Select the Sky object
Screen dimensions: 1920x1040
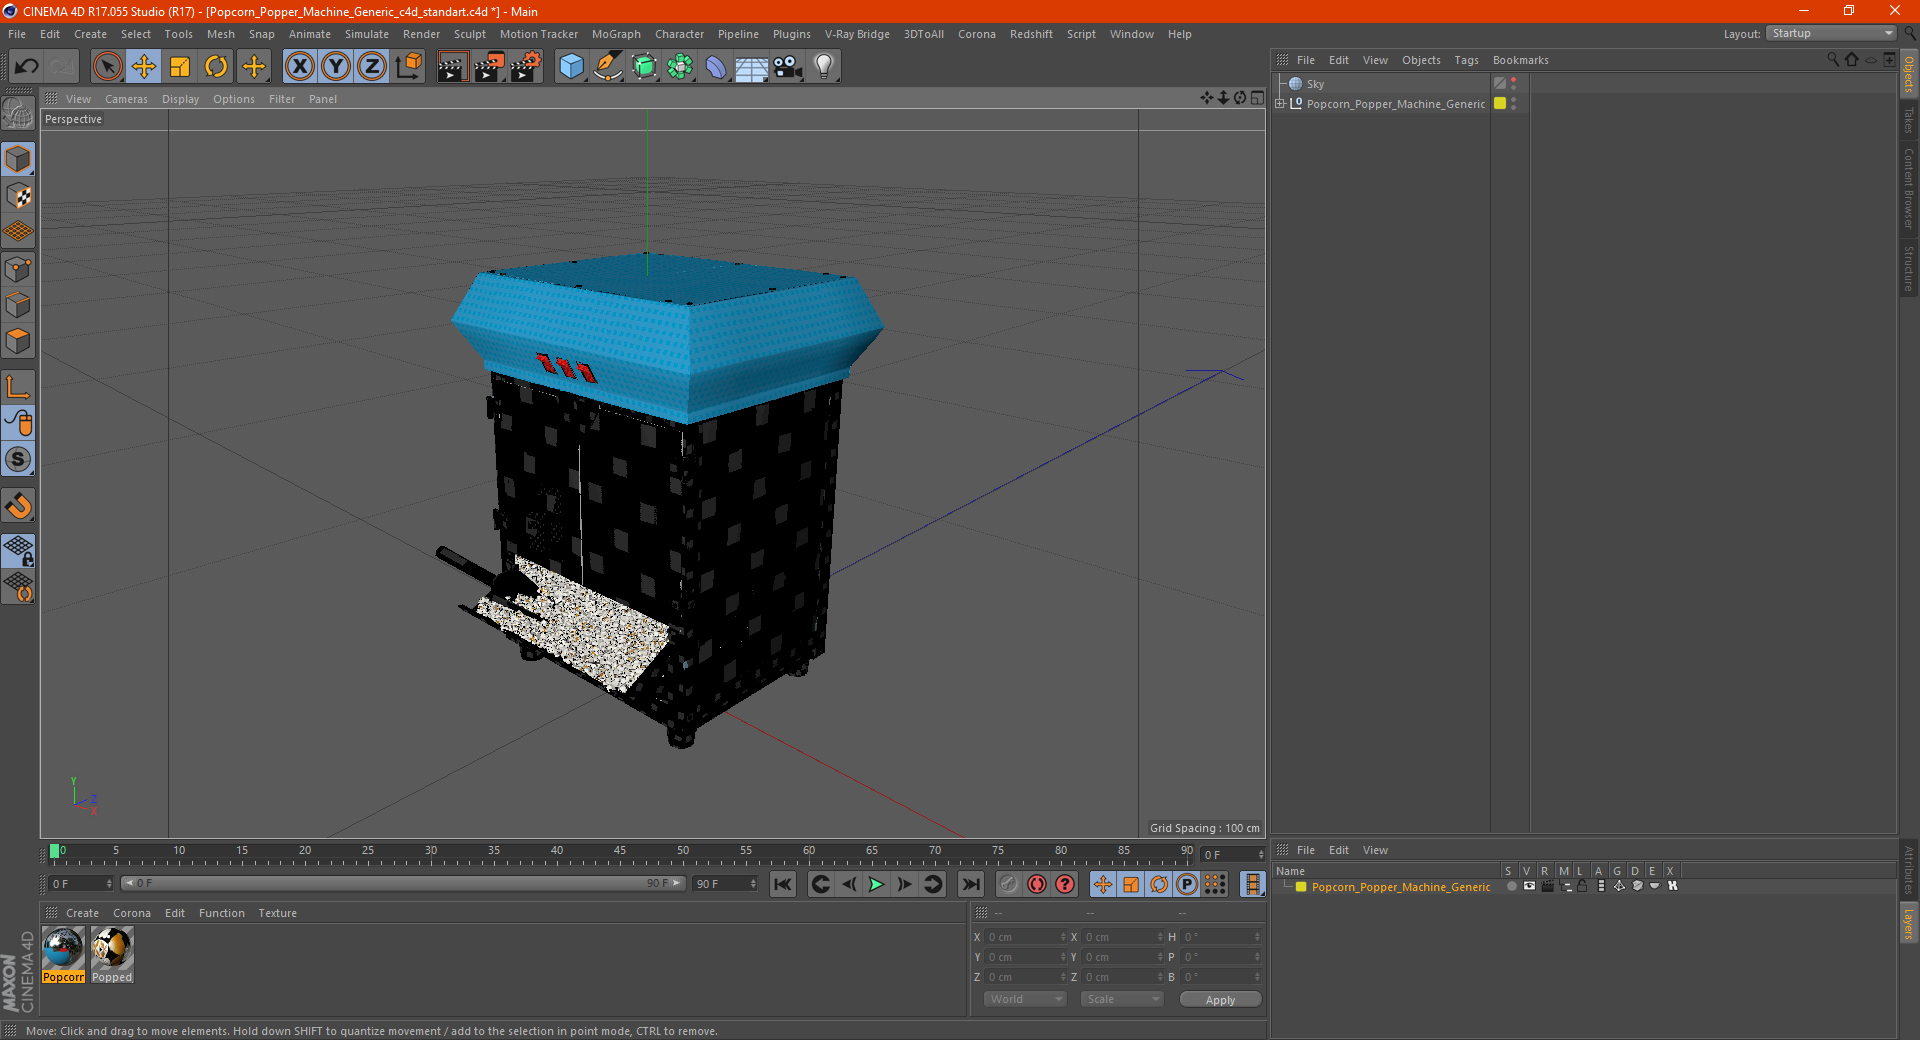[x=1315, y=84]
